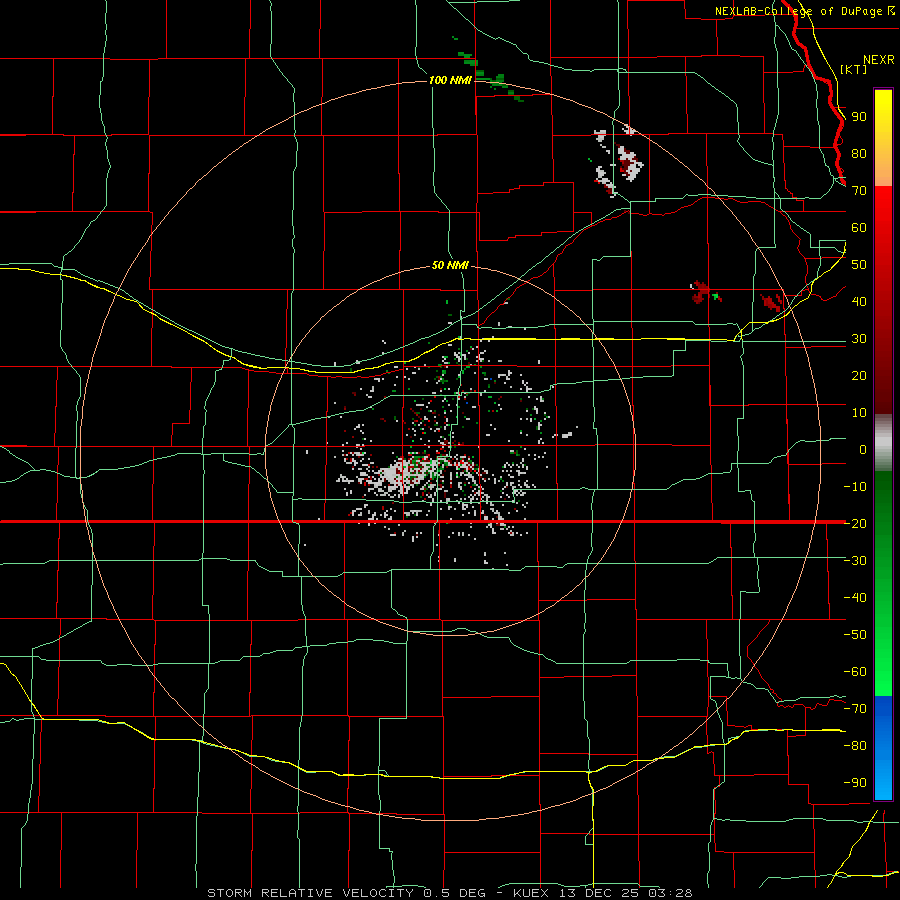Click the 40 scale value
The image size is (900, 900).
[x=859, y=301]
